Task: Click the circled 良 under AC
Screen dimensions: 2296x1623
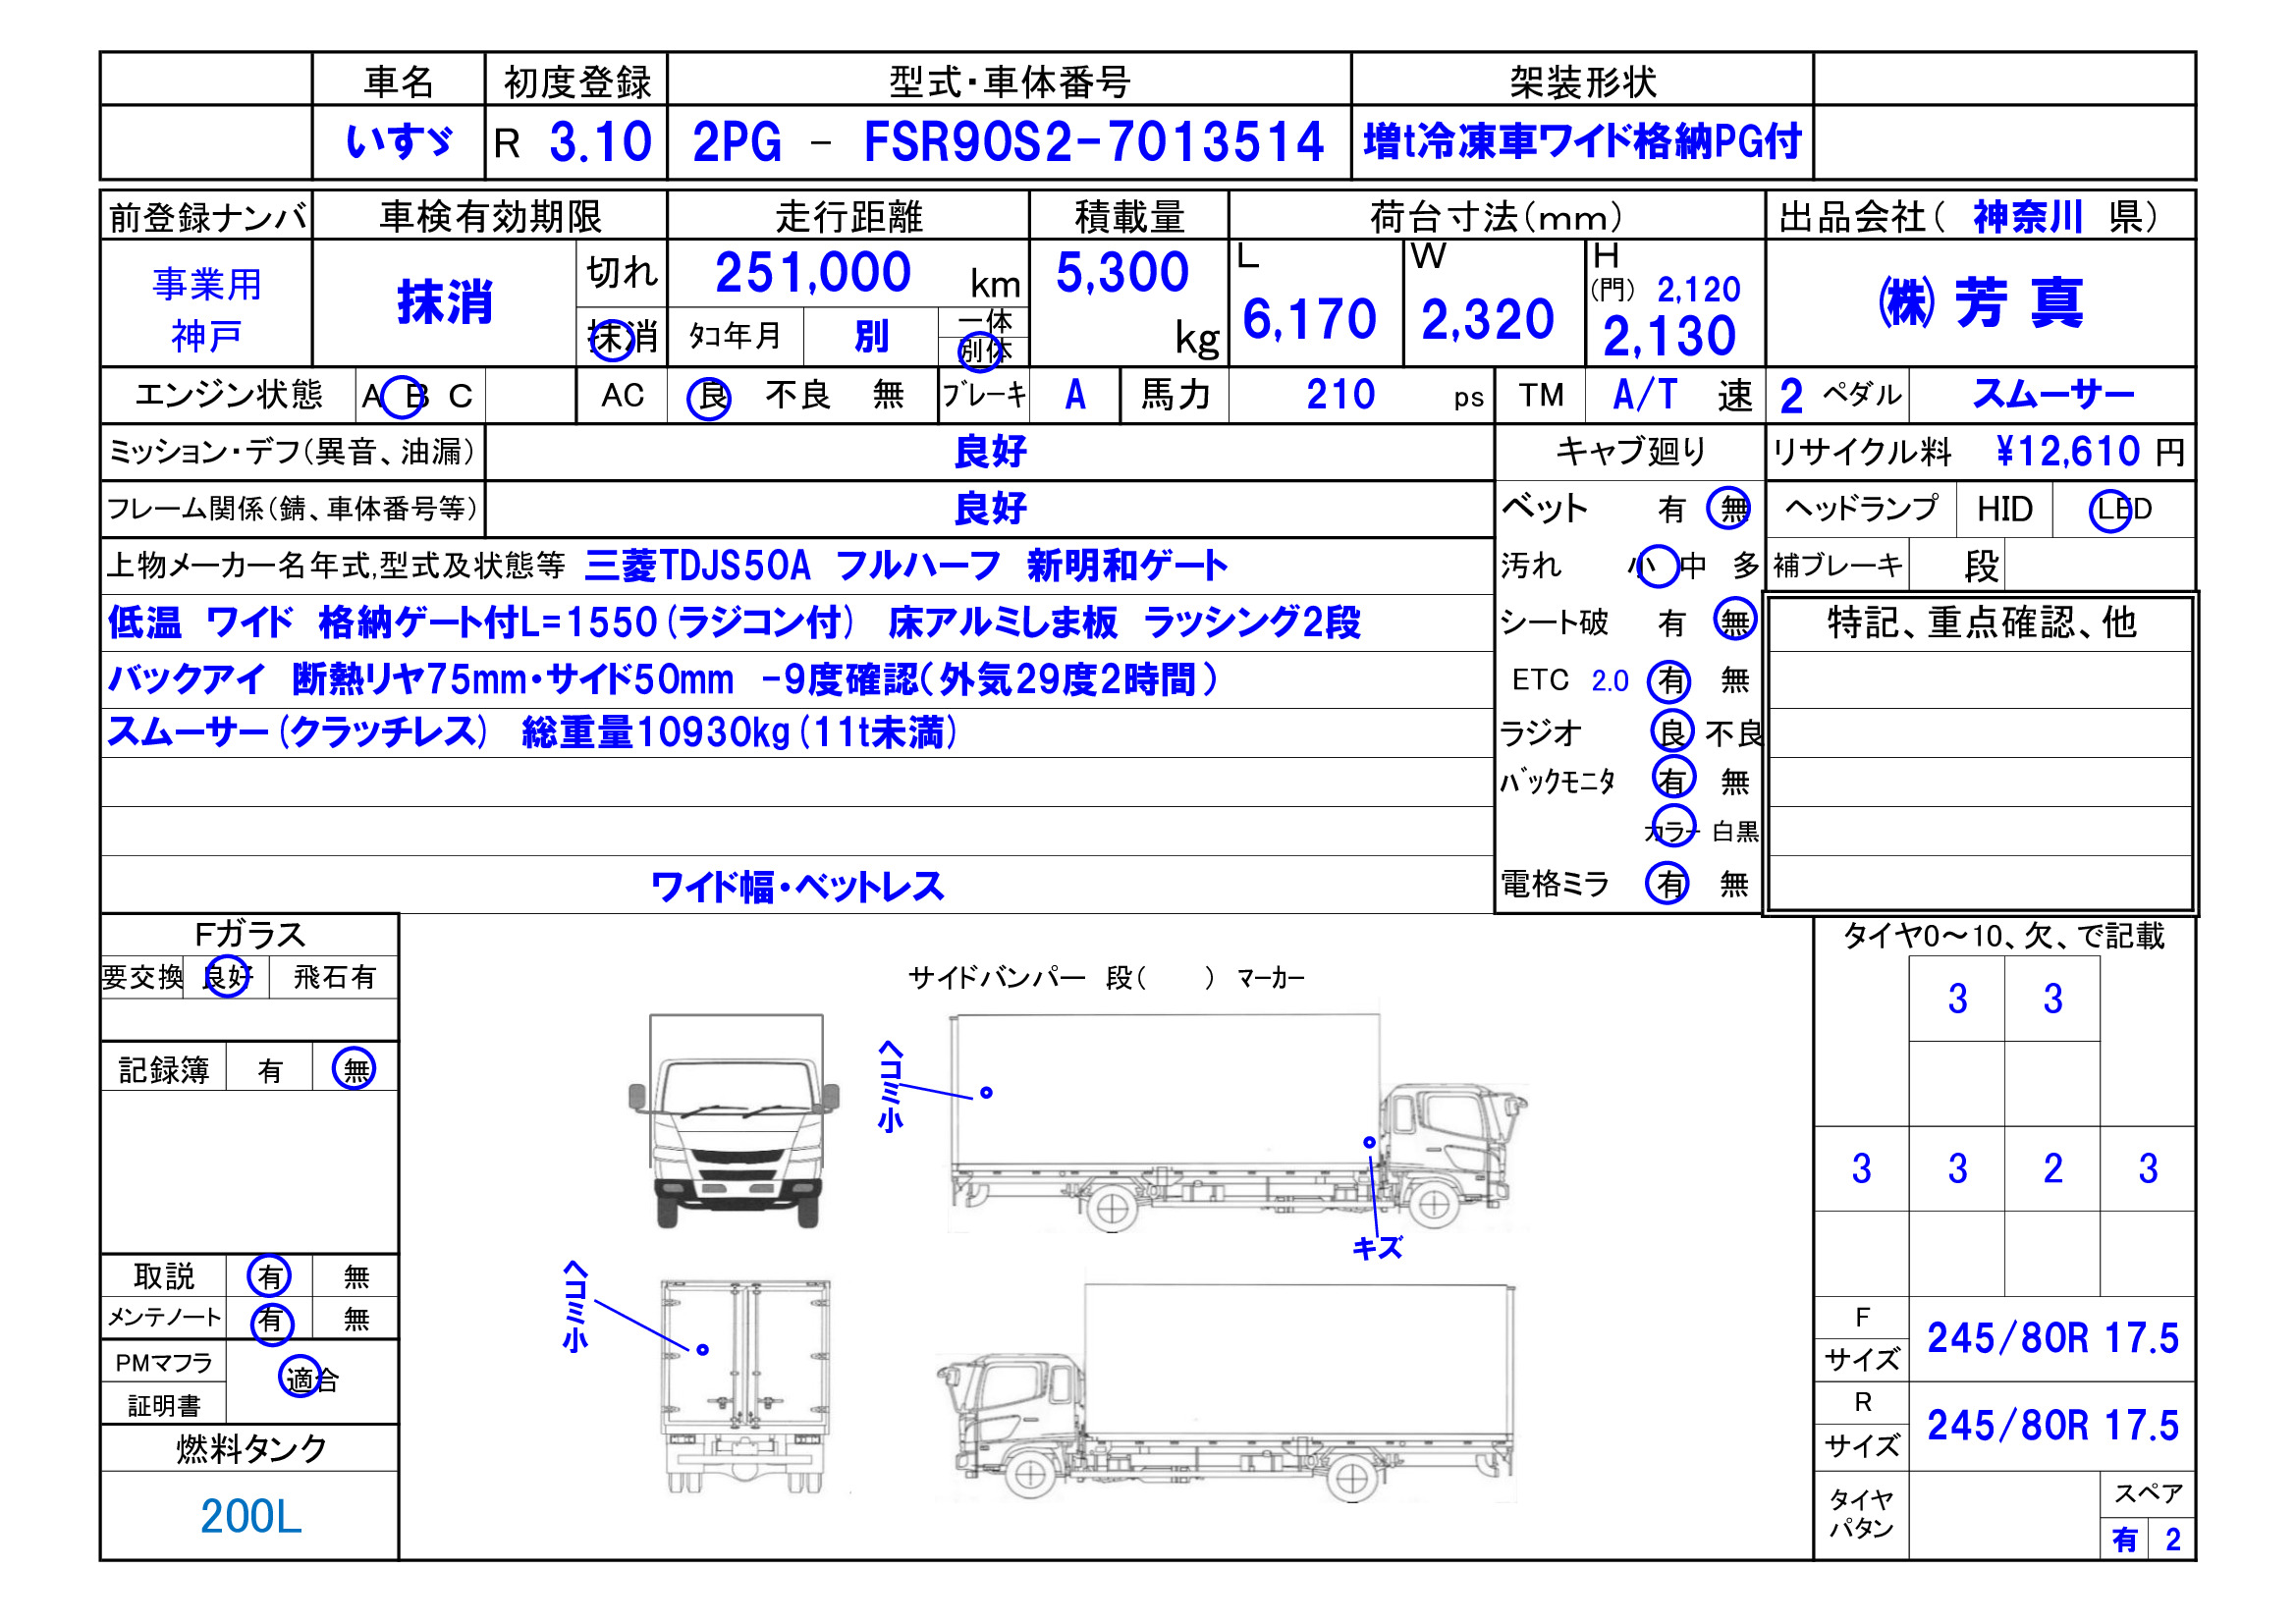Action: tap(709, 398)
